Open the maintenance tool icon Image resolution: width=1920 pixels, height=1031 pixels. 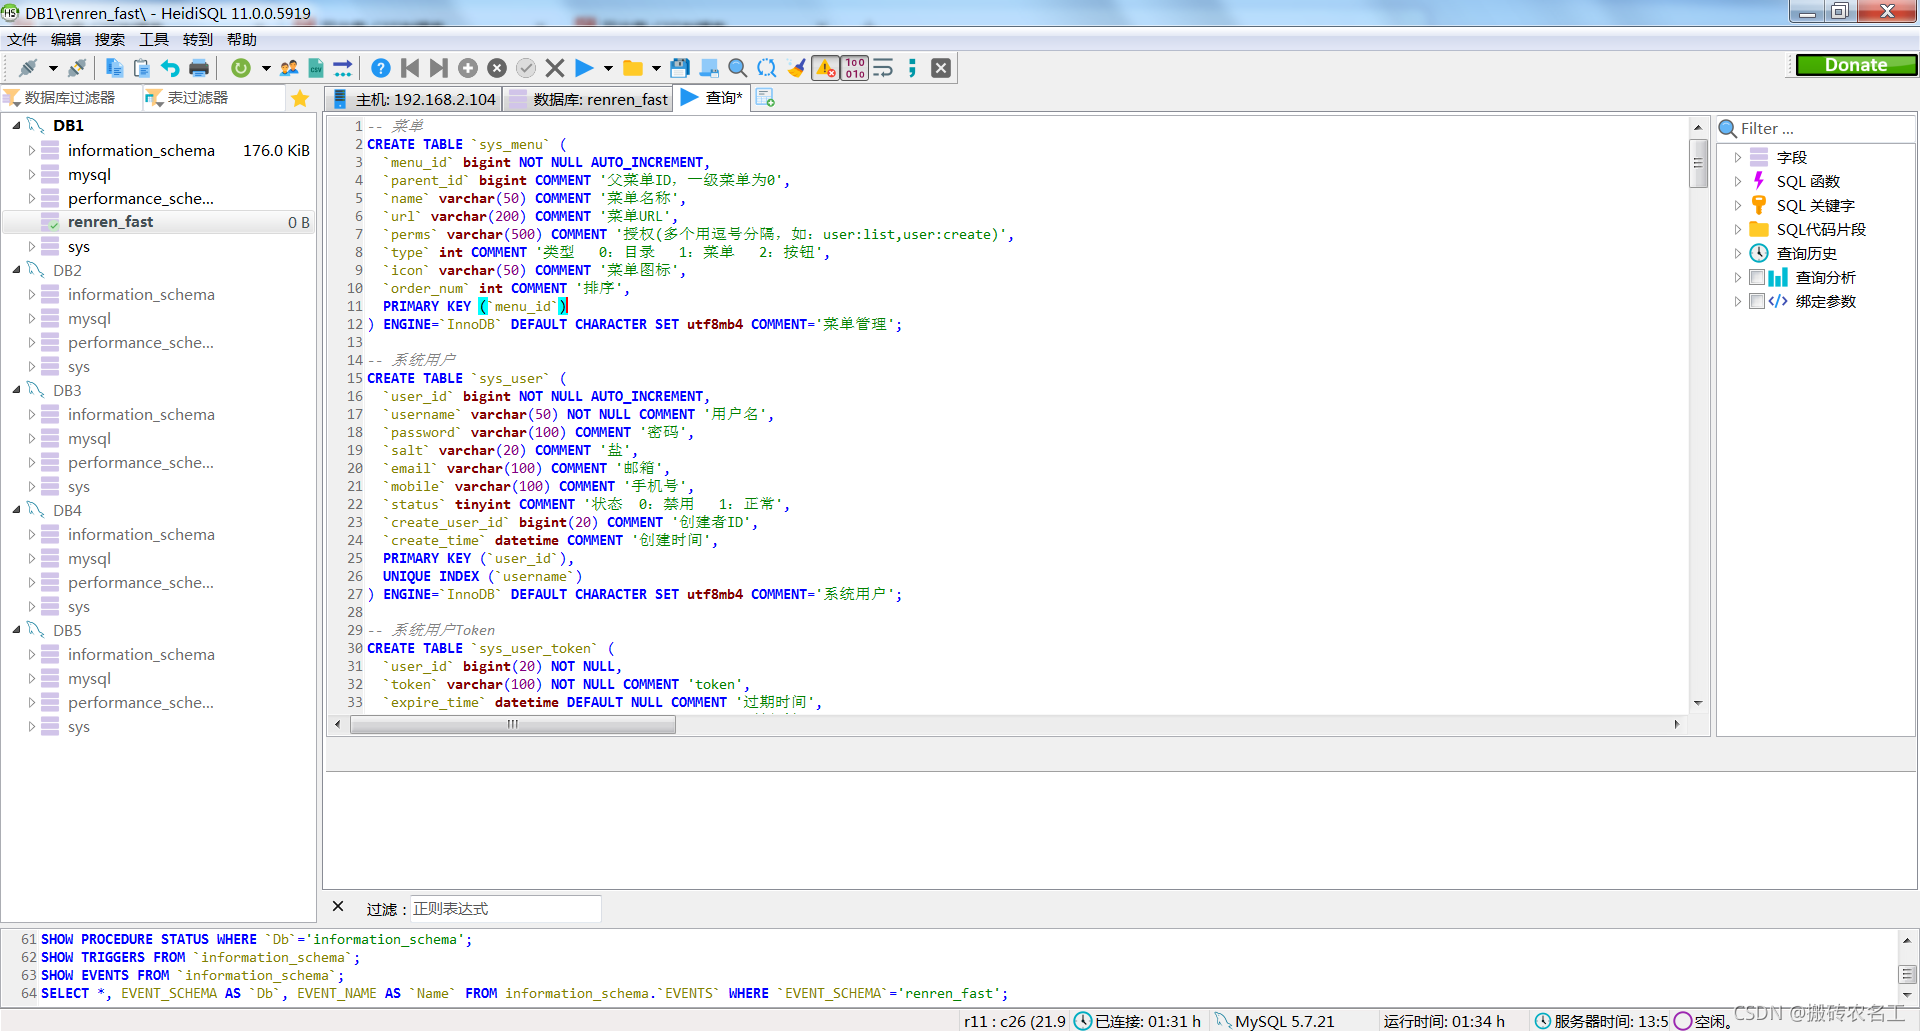click(x=343, y=68)
